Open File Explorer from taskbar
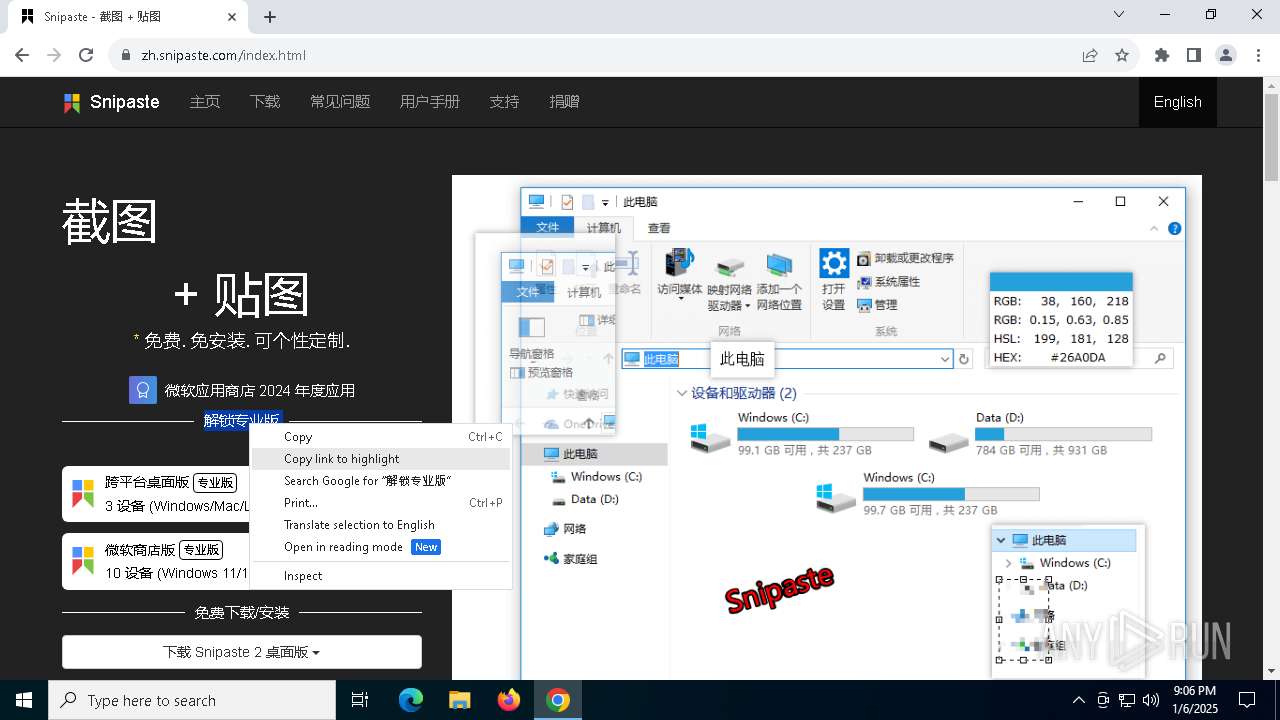 pos(460,700)
